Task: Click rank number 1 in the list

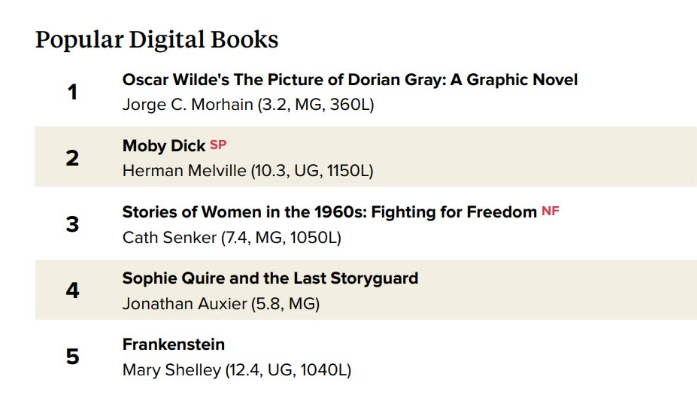Action: pos(72,92)
